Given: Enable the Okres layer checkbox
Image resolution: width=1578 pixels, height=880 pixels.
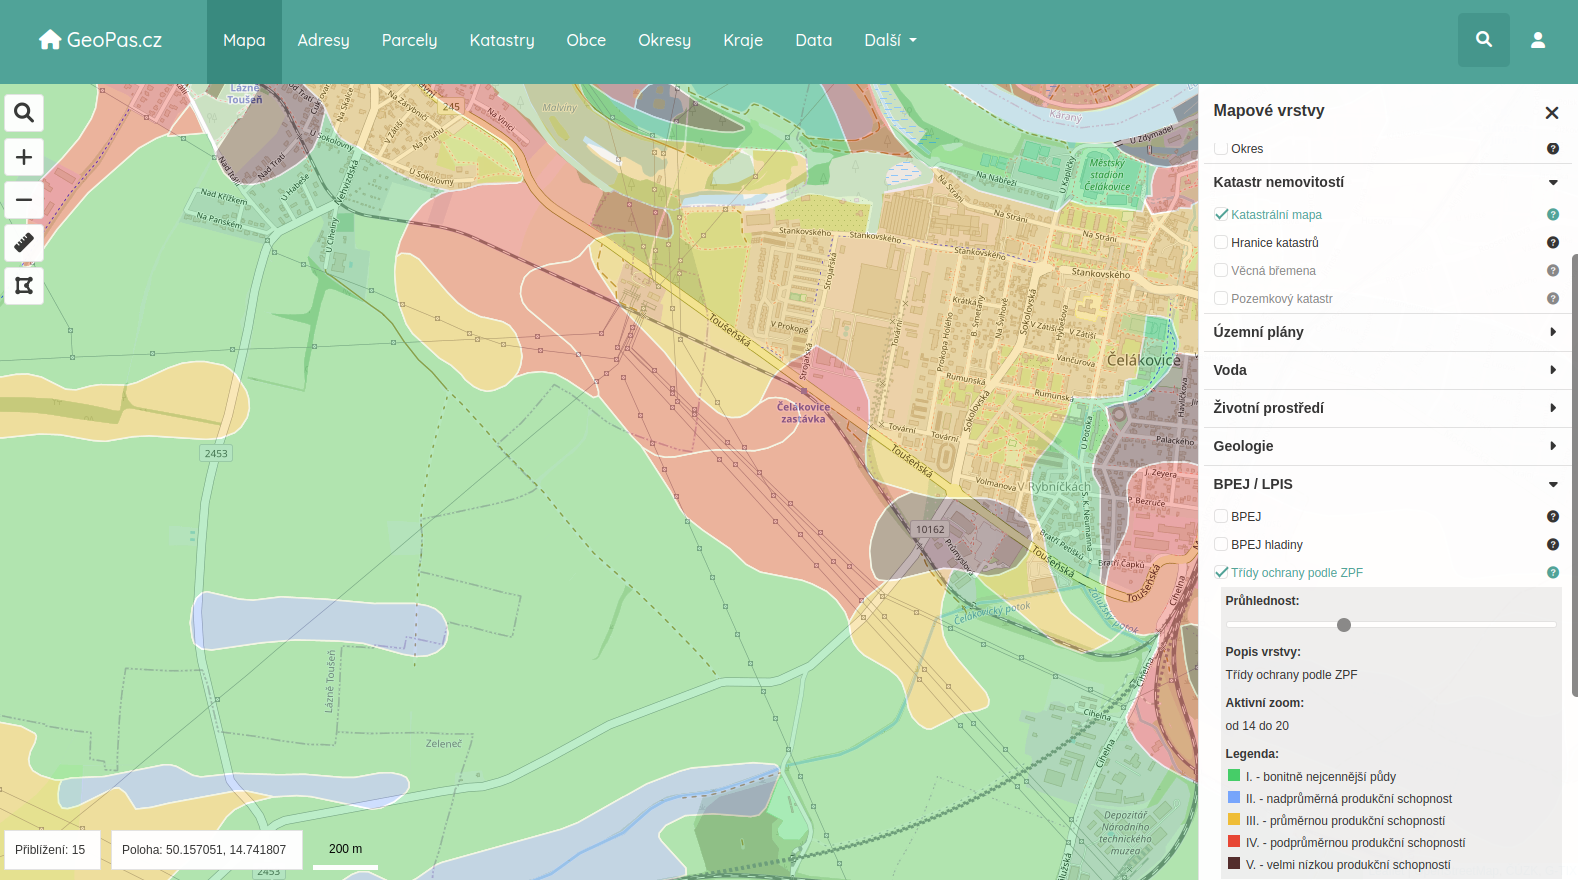Looking at the screenshot, I should (1221, 149).
